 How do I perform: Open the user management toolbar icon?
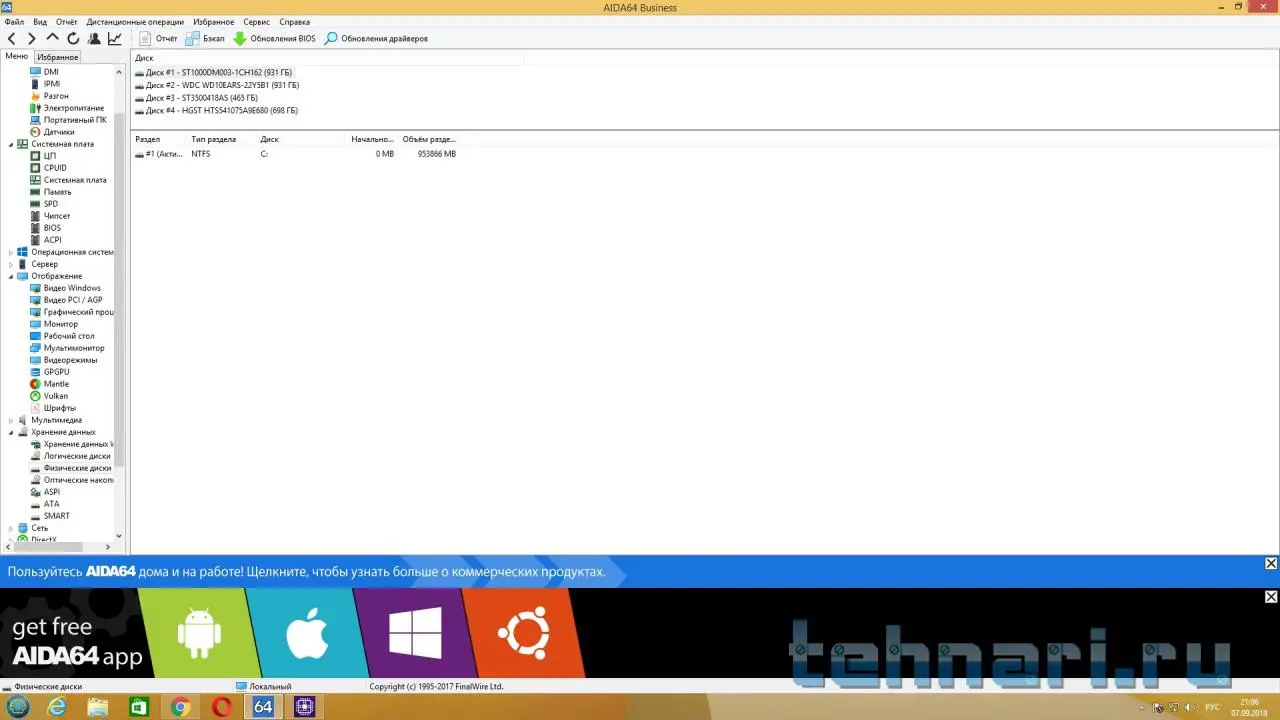(x=94, y=39)
